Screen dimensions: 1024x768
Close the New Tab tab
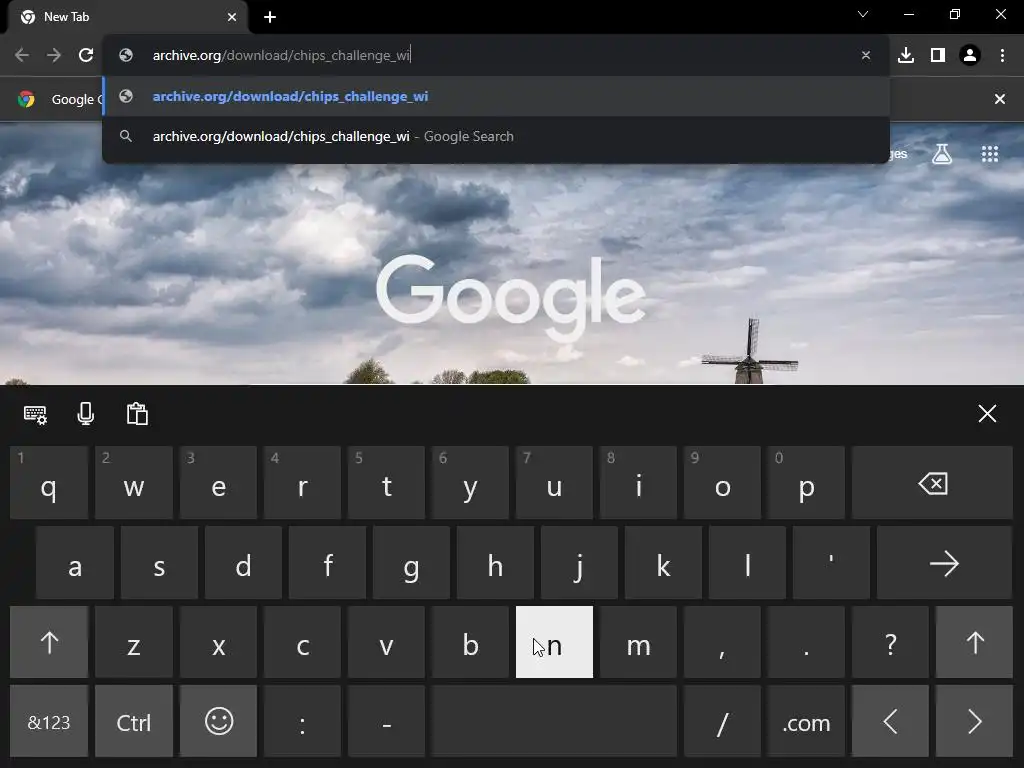[232, 17]
